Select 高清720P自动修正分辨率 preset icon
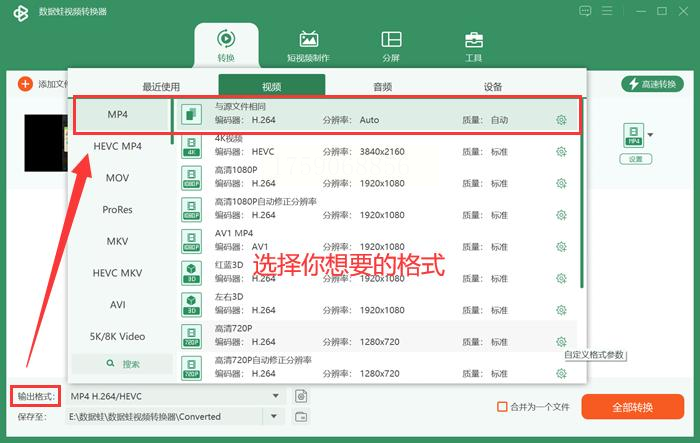Image resolution: width=700 pixels, height=443 pixels. 191,368
